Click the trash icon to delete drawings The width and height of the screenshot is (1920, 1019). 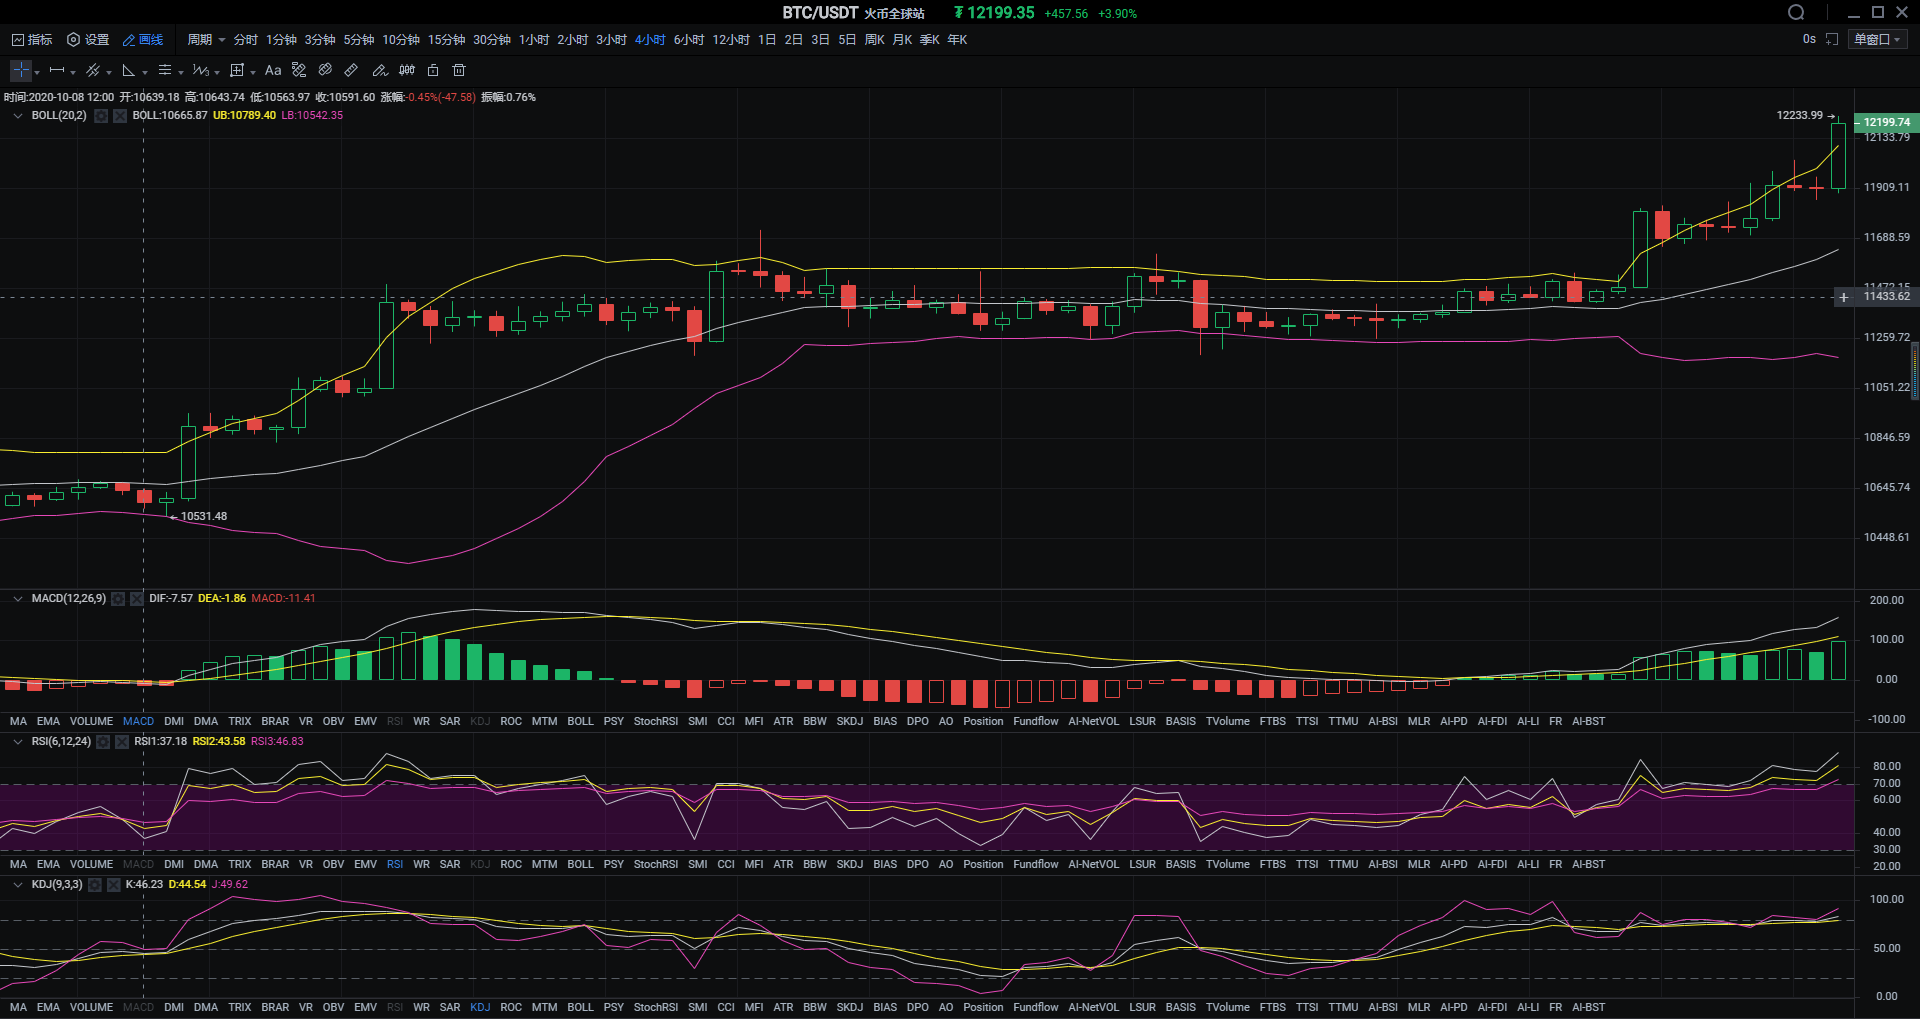click(459, 70)
